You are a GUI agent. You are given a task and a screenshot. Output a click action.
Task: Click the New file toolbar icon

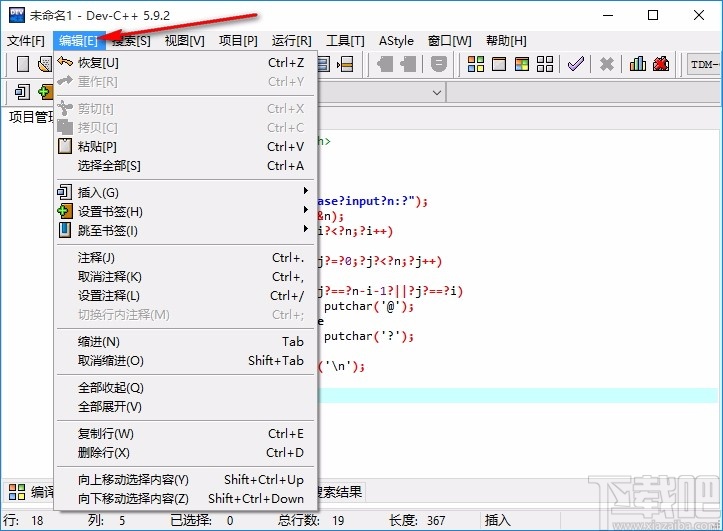pos(23,64)
